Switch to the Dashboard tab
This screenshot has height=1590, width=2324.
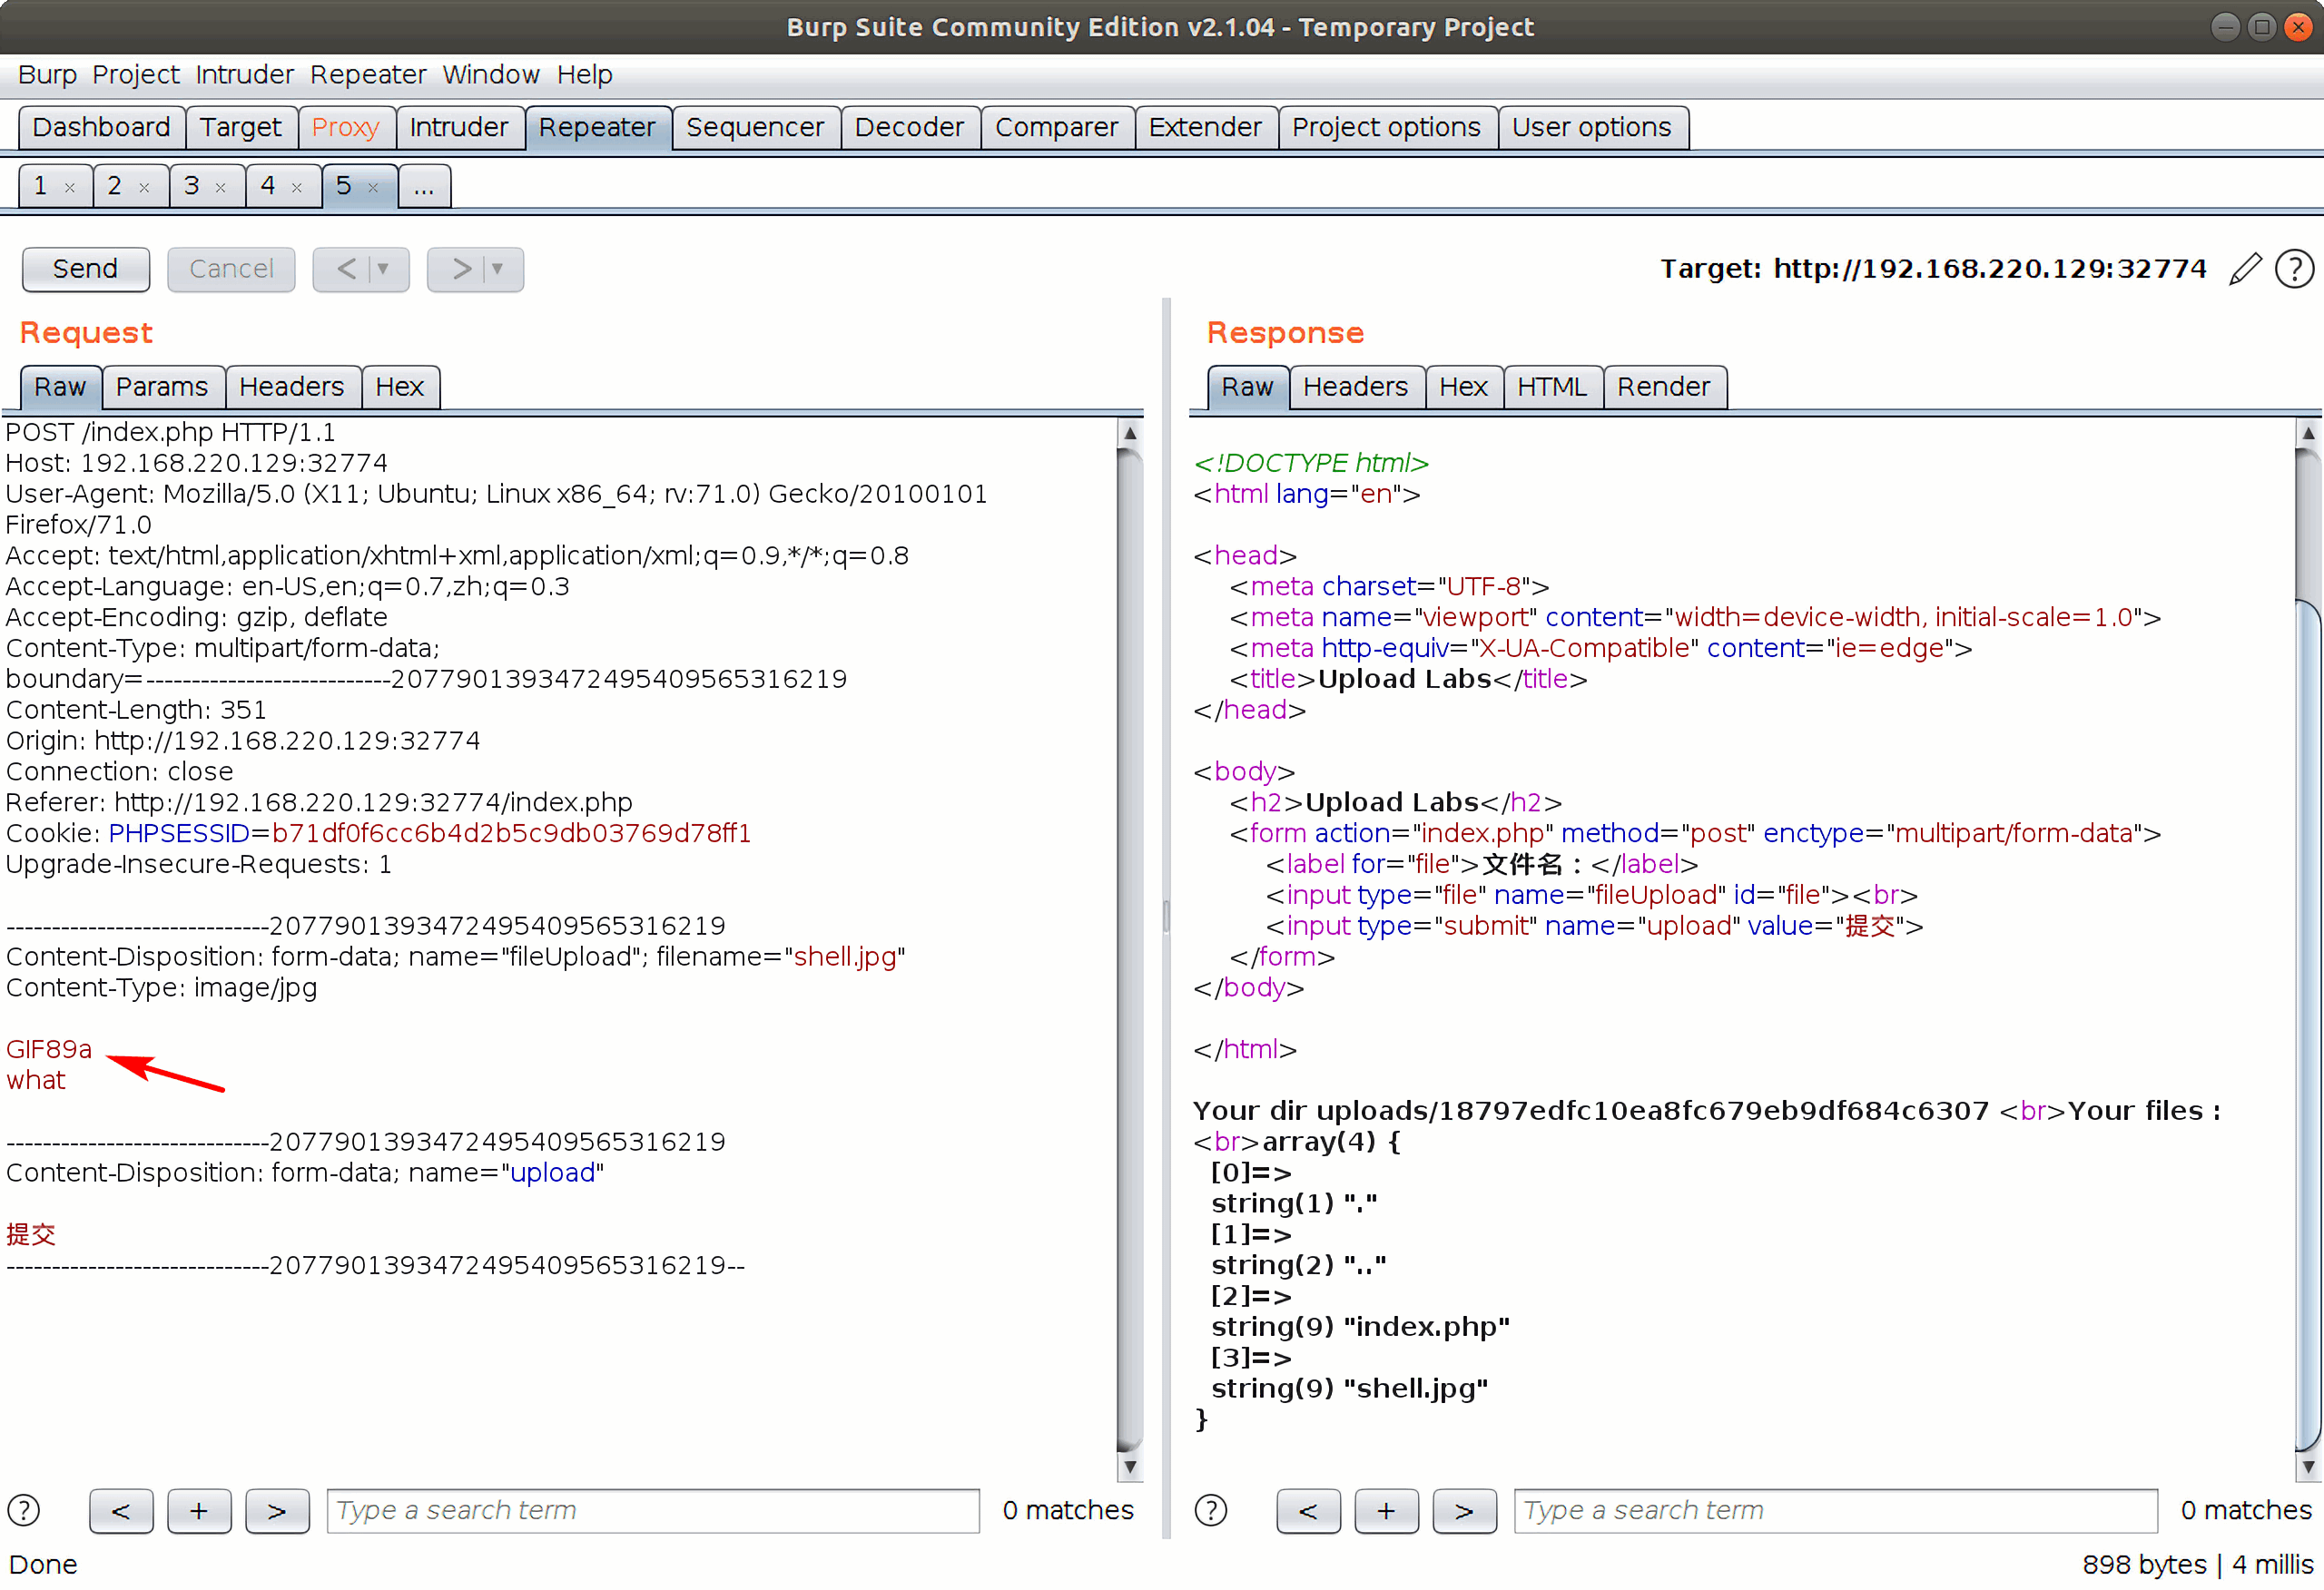point(102,128)
